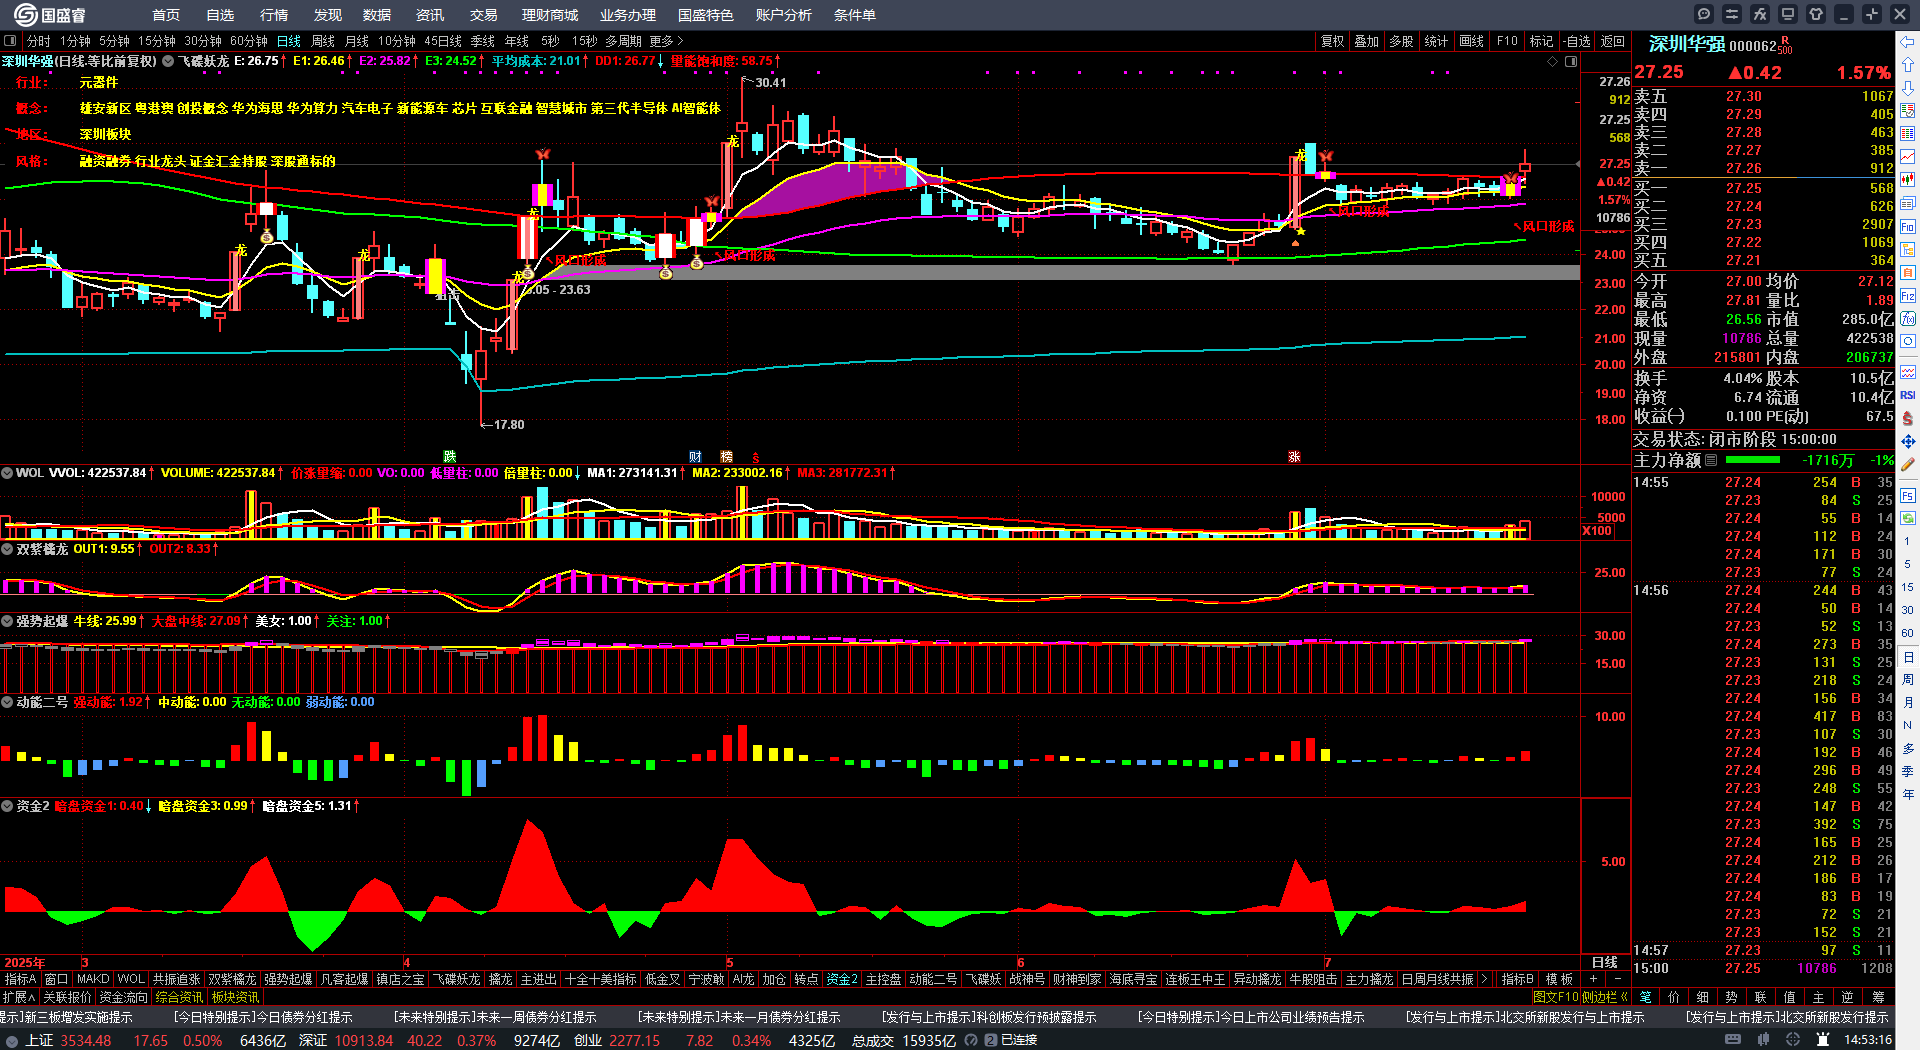This screenshot has width=1920, height=1050.
Task: Click the monitor screen icon in title bar
Action: [1788, 14]
